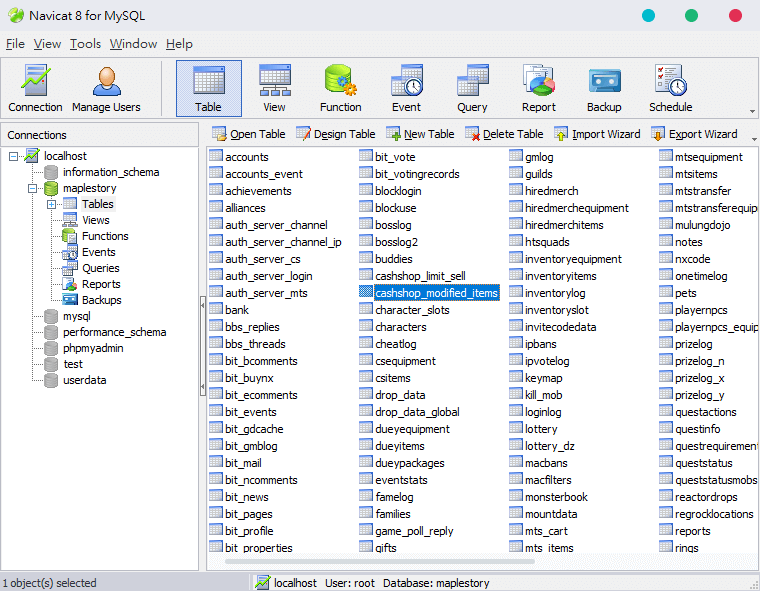Select the nxcode table
The image size is (760, 591).
click(x=692, y=259)
